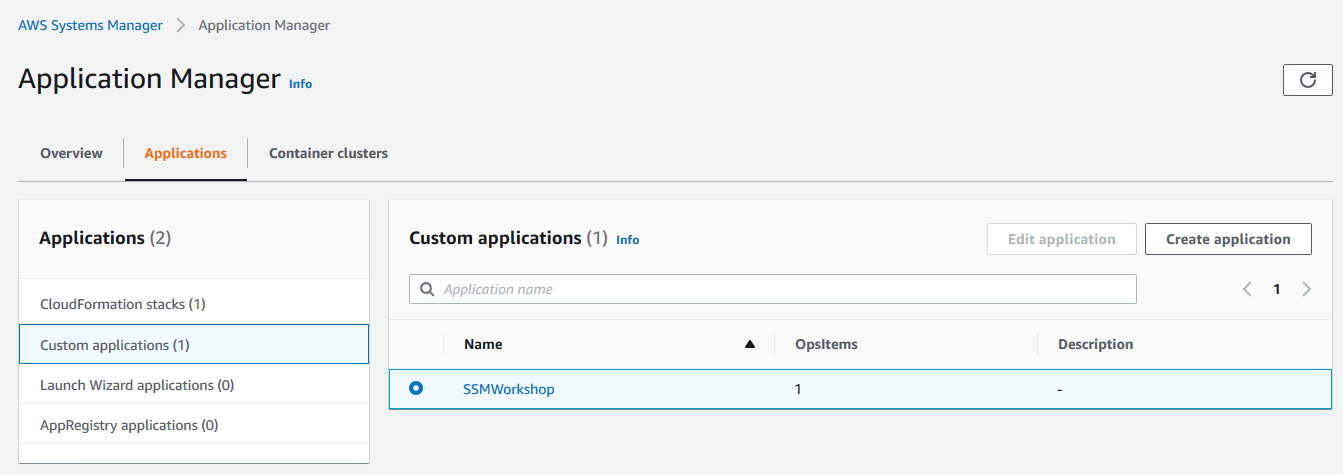Screen dimensions: 1343x475
Task: Open the Overview tab
Action: pyautogui.click(x=71, y=153)
